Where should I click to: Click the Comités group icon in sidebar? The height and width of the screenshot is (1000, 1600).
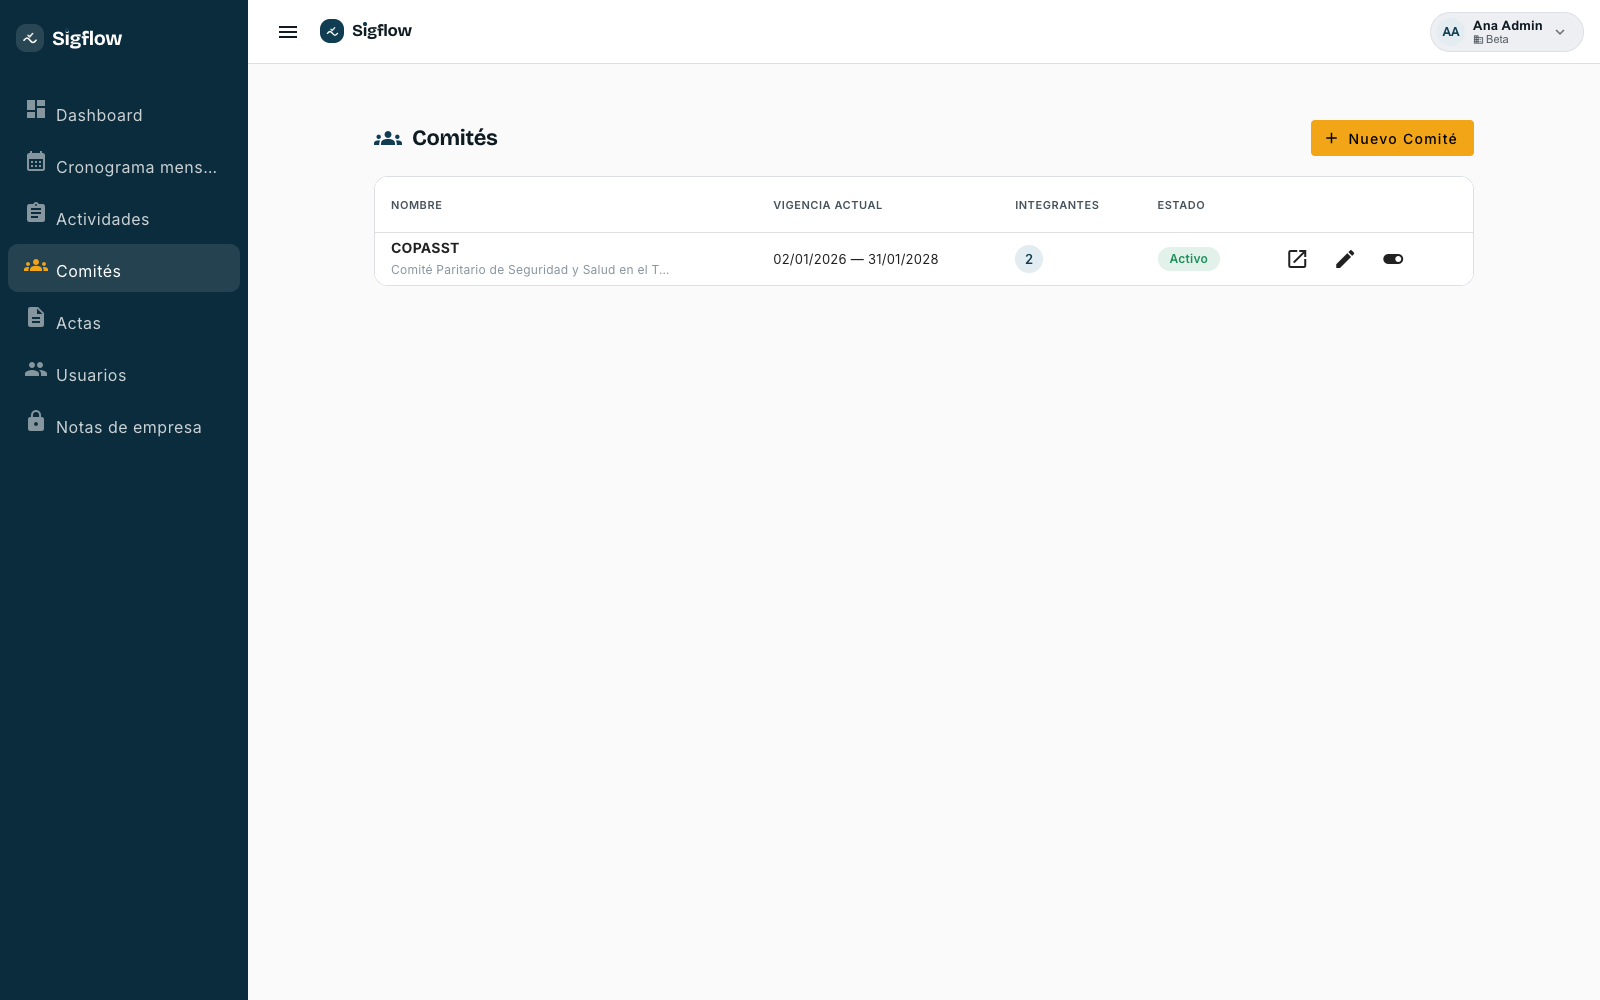tap(36, 265)
